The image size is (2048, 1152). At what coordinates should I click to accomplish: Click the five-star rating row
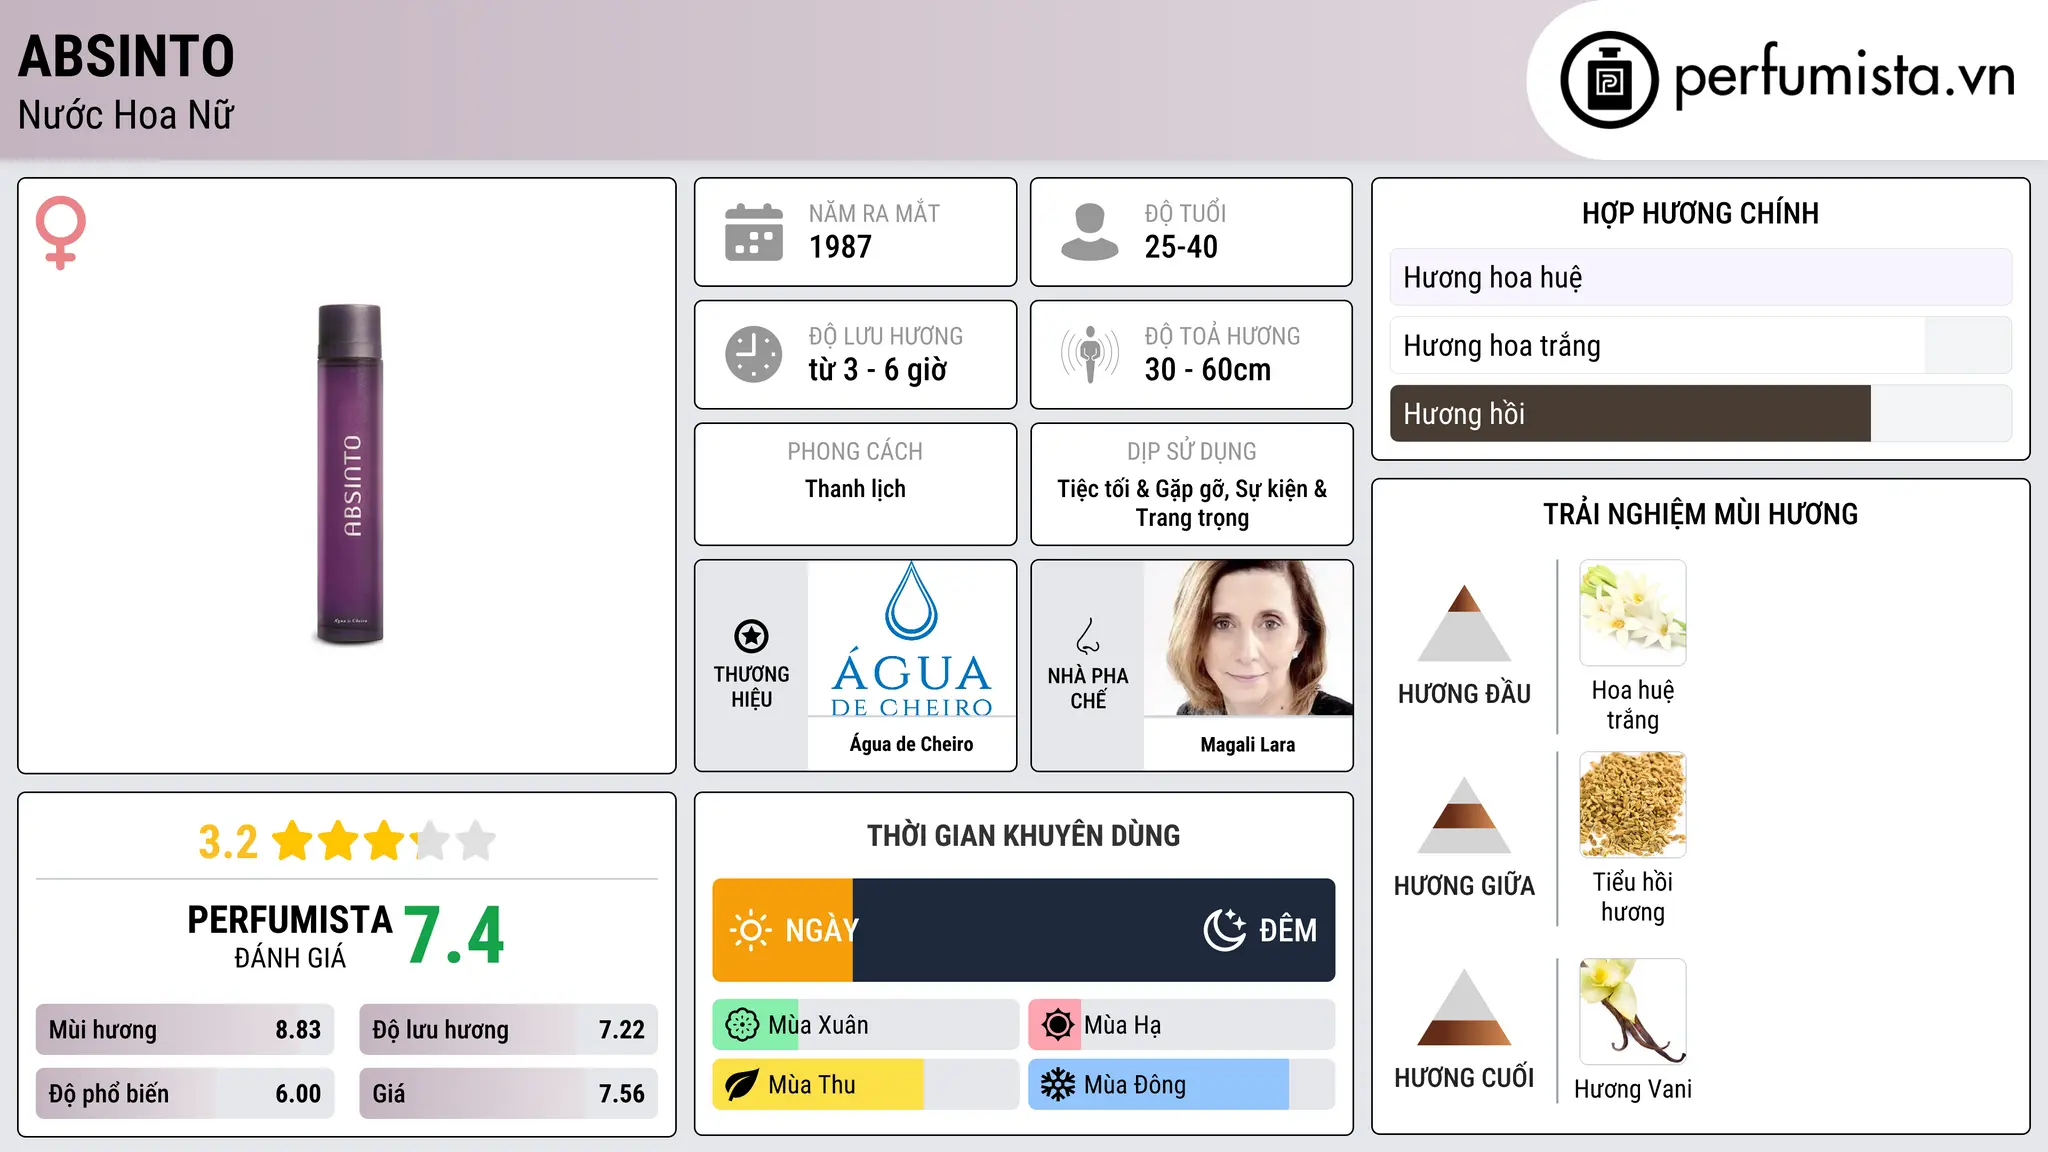pyautogui.click(x=384, y=841)
